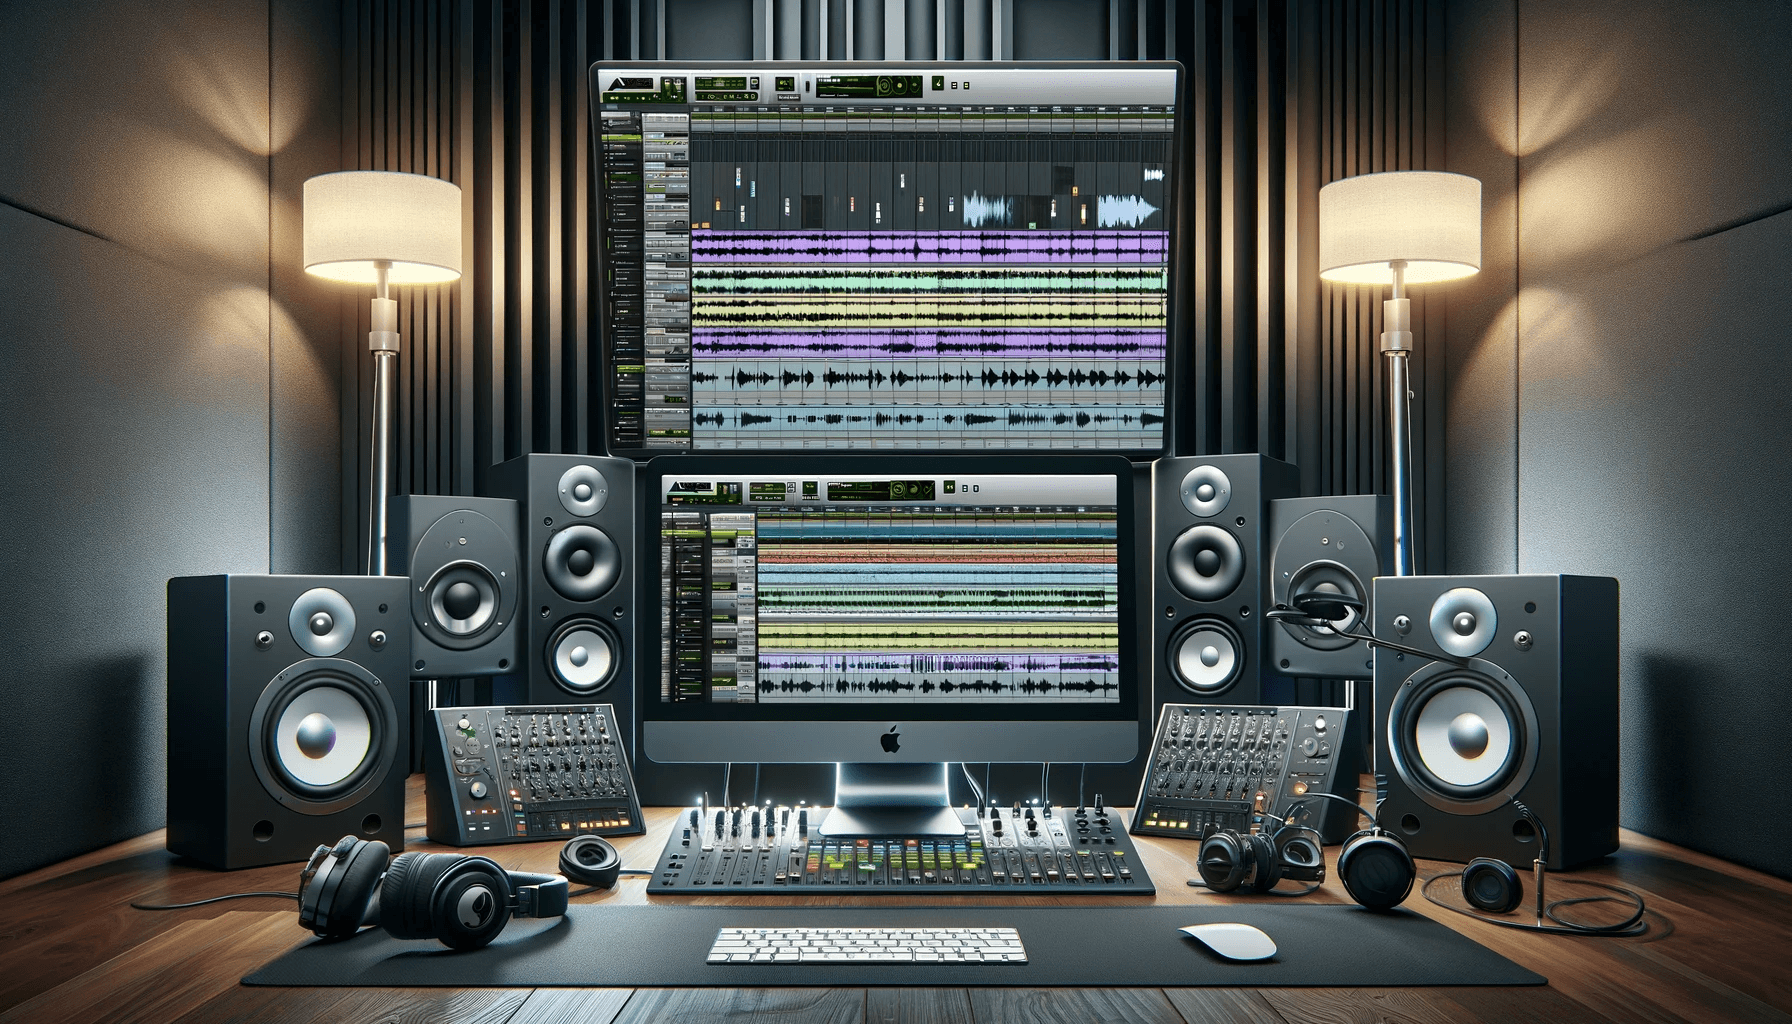Select the yellow track on the iMac screen
Image resolution: width=1792 pixels, height=1024 pixels.
(937, 636)
